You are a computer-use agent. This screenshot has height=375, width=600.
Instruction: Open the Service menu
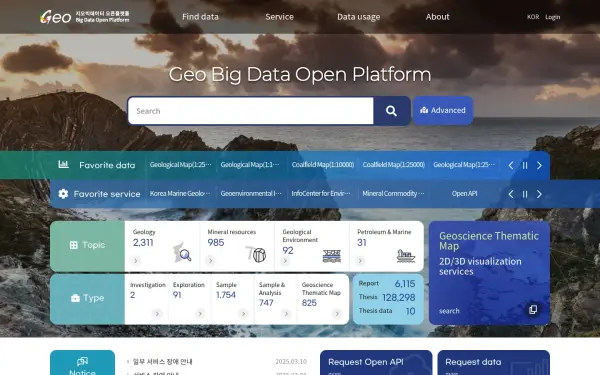pos(280,17)
